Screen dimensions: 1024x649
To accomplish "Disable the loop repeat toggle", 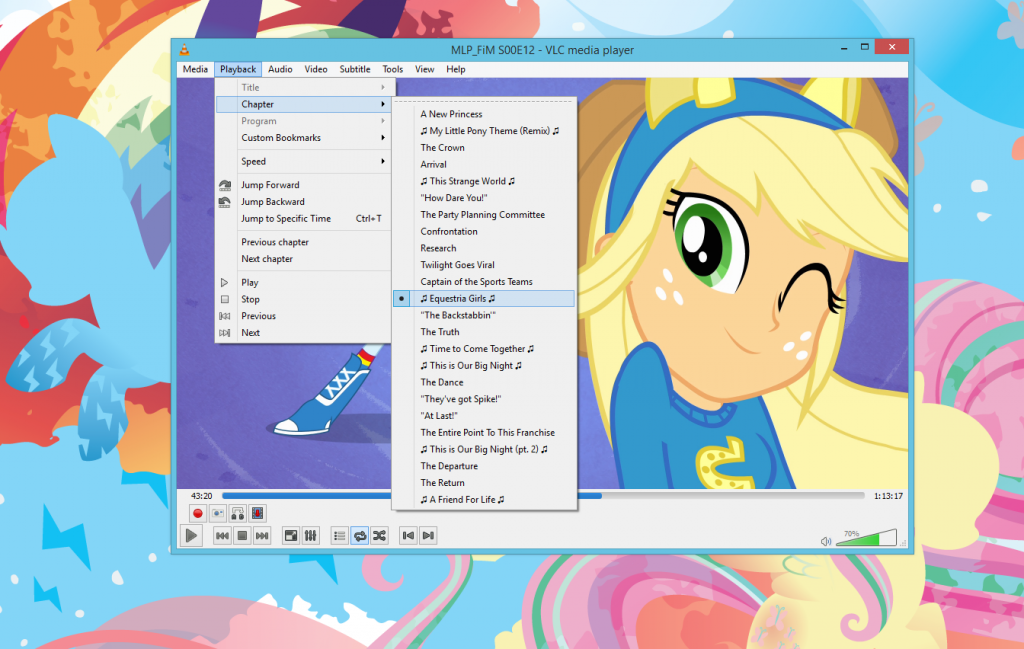I will [x=360, y=536].
